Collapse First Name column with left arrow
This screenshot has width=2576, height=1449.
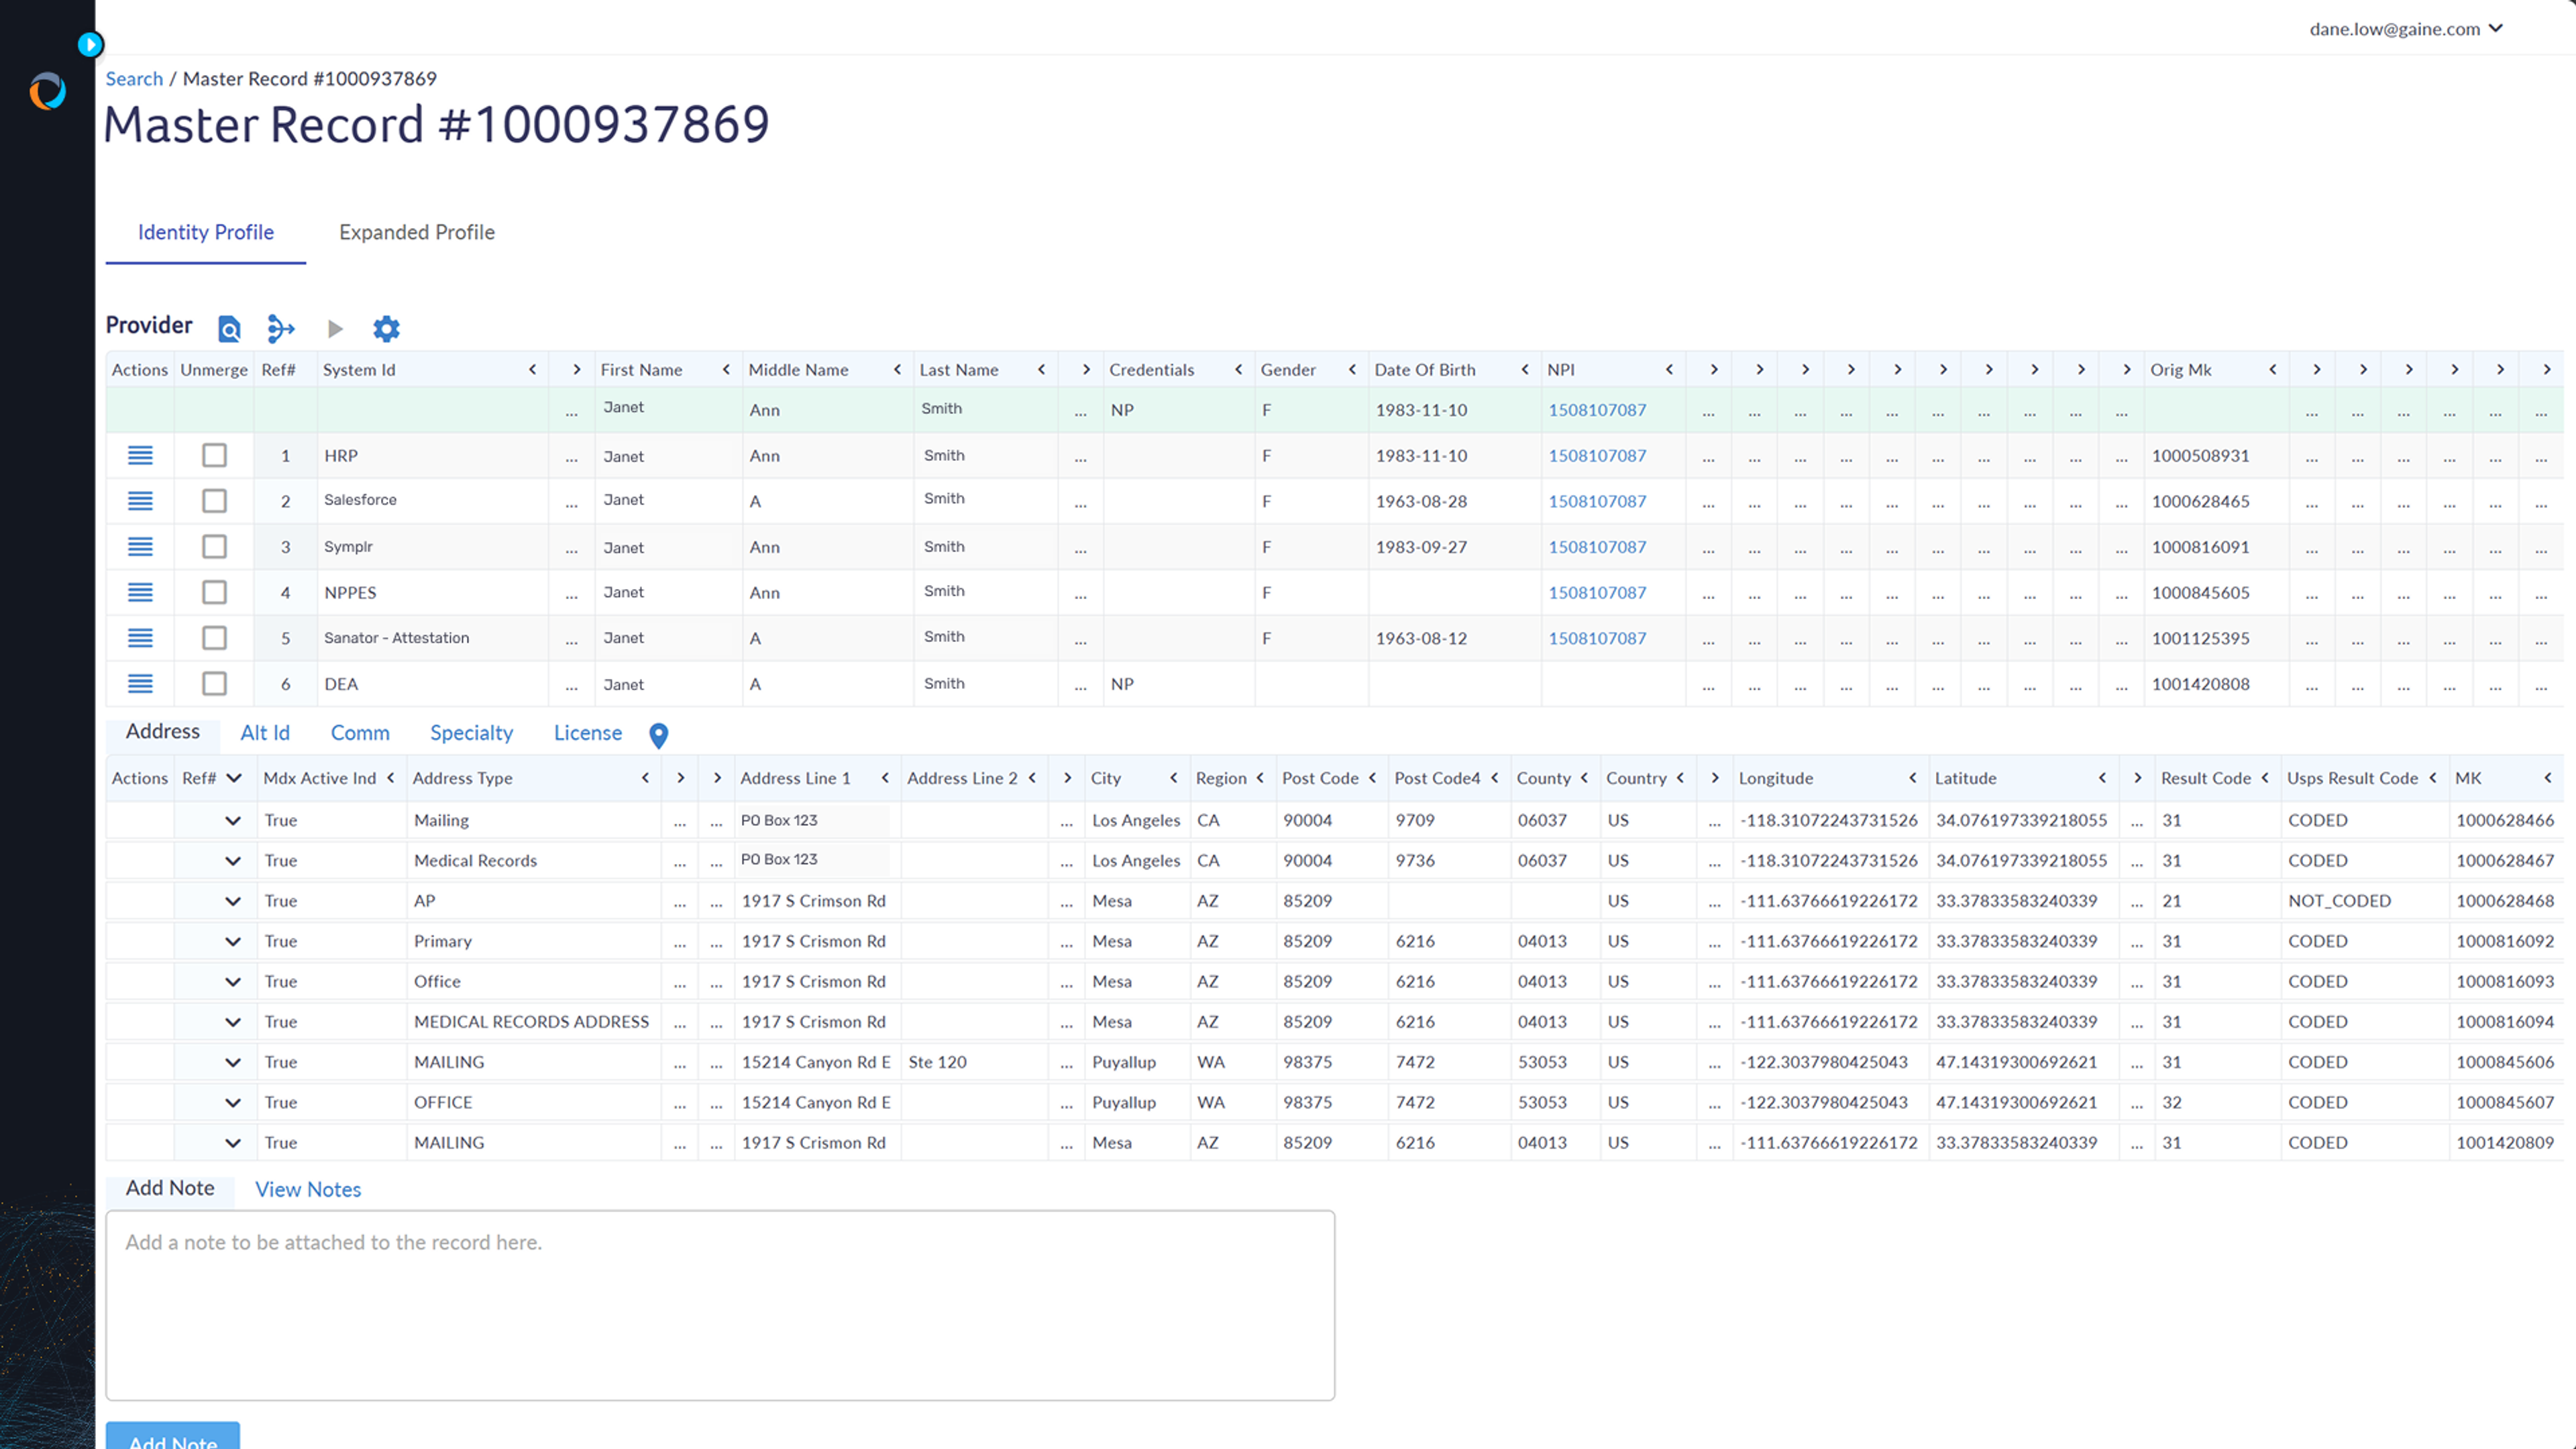coord(726,370)
